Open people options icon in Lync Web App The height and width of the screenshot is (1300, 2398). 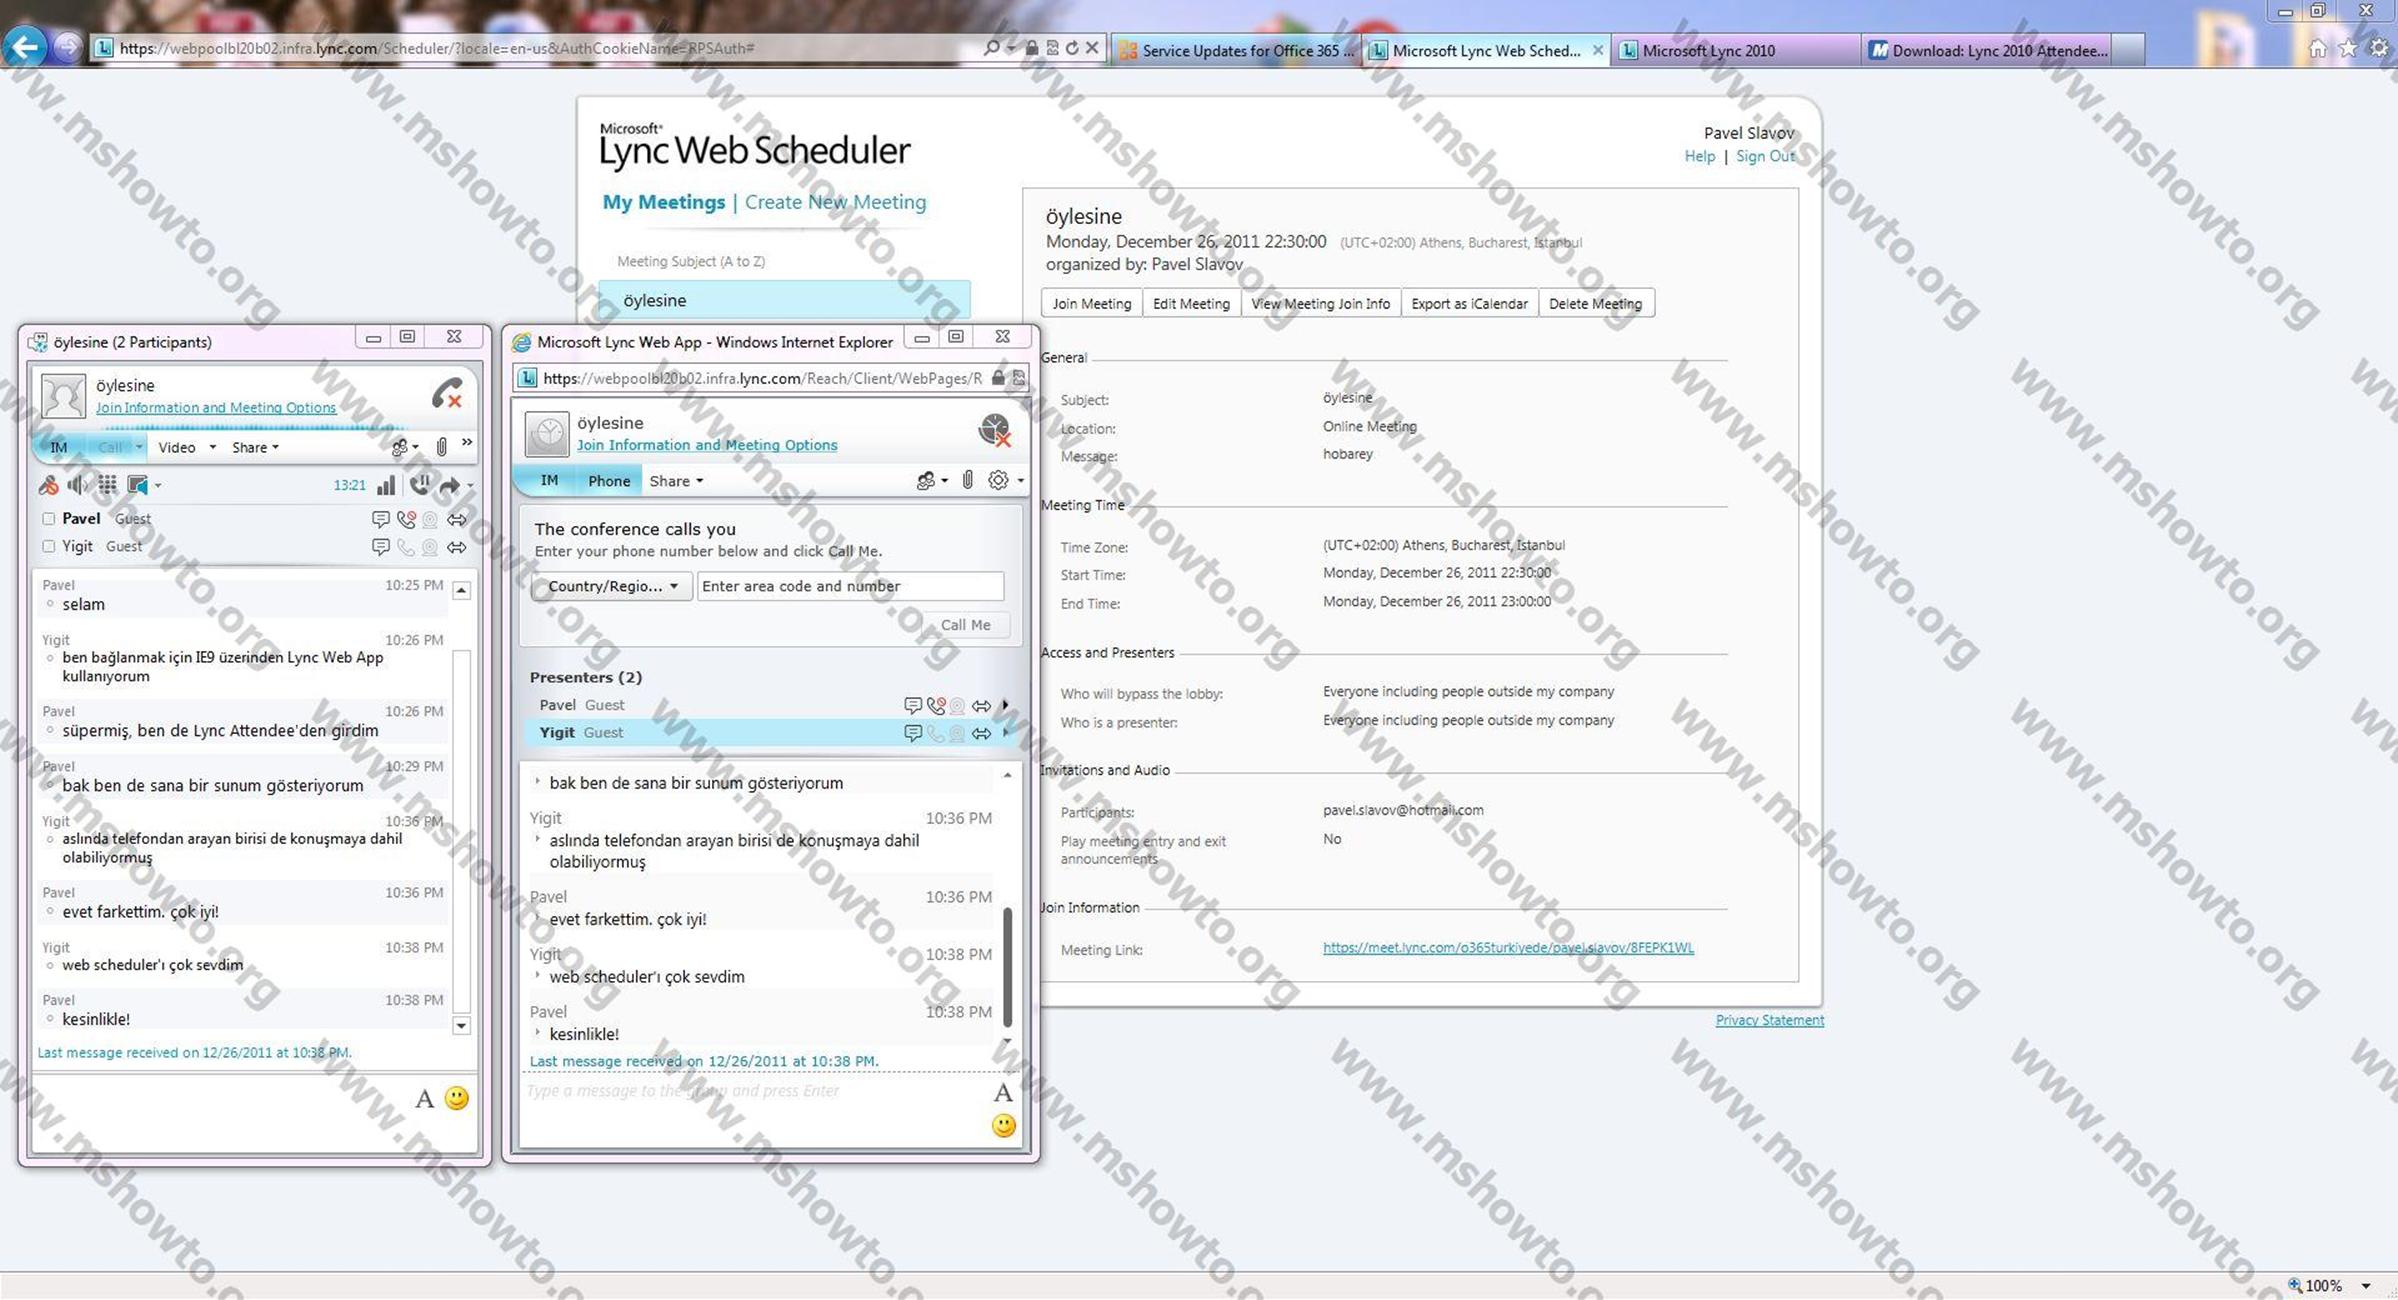[926, 481]
